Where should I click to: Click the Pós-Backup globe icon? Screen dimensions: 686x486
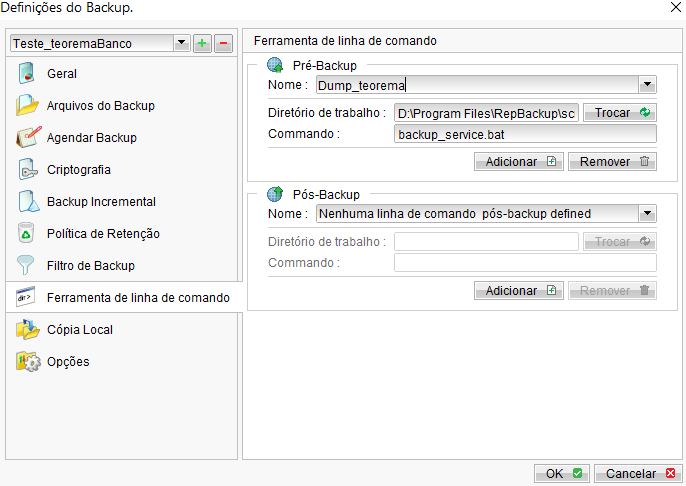tap(275, 194)
